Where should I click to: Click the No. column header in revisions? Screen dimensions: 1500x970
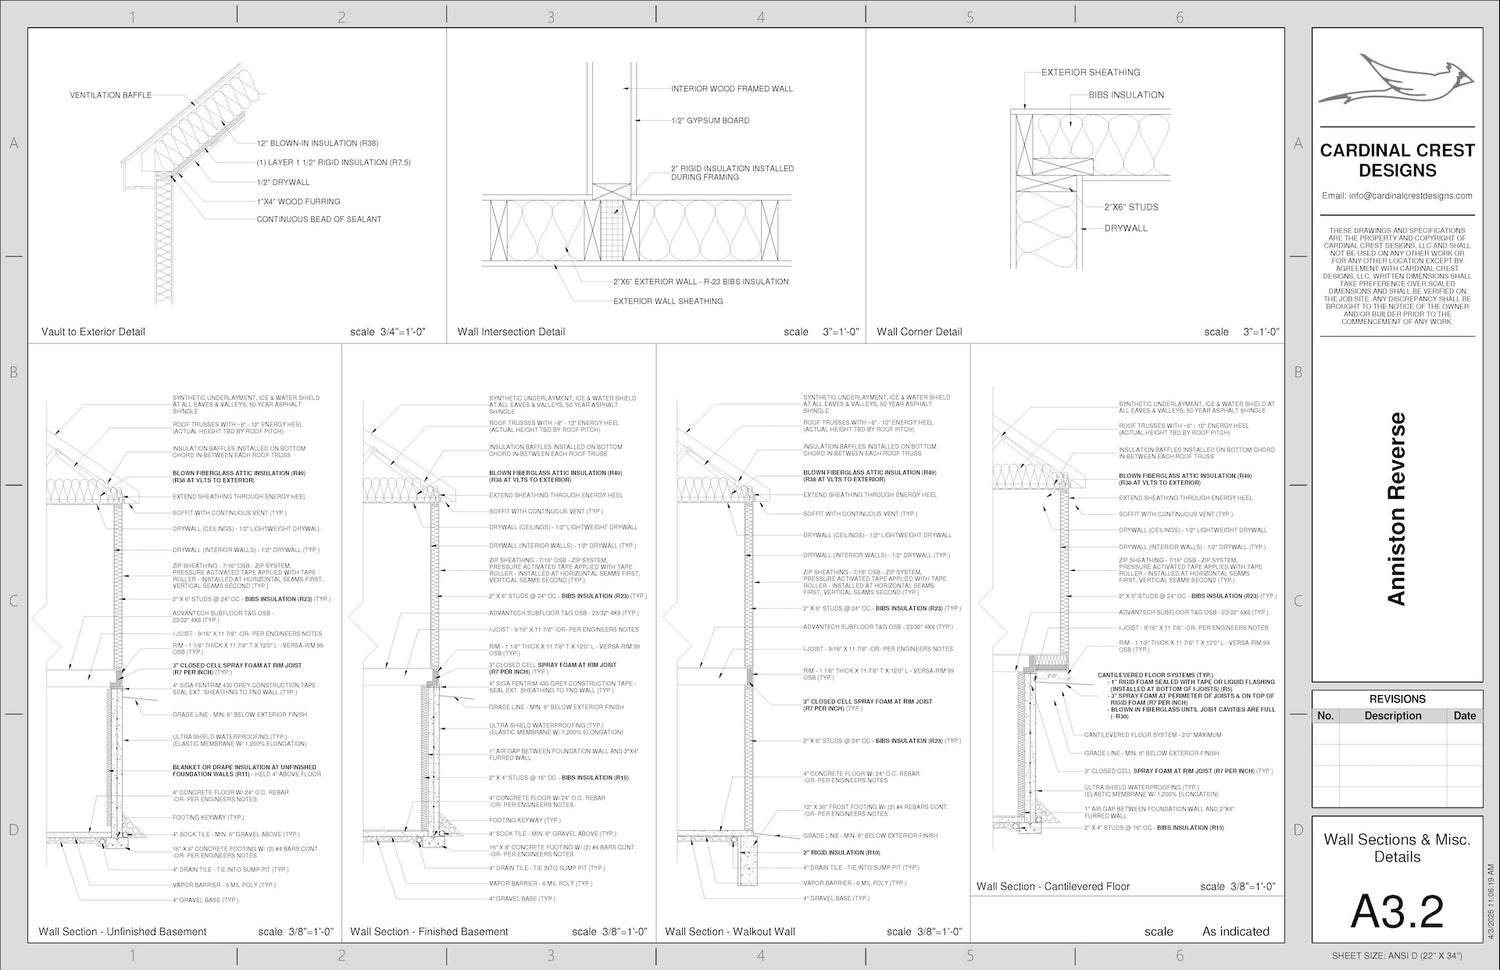(1325, 716)
